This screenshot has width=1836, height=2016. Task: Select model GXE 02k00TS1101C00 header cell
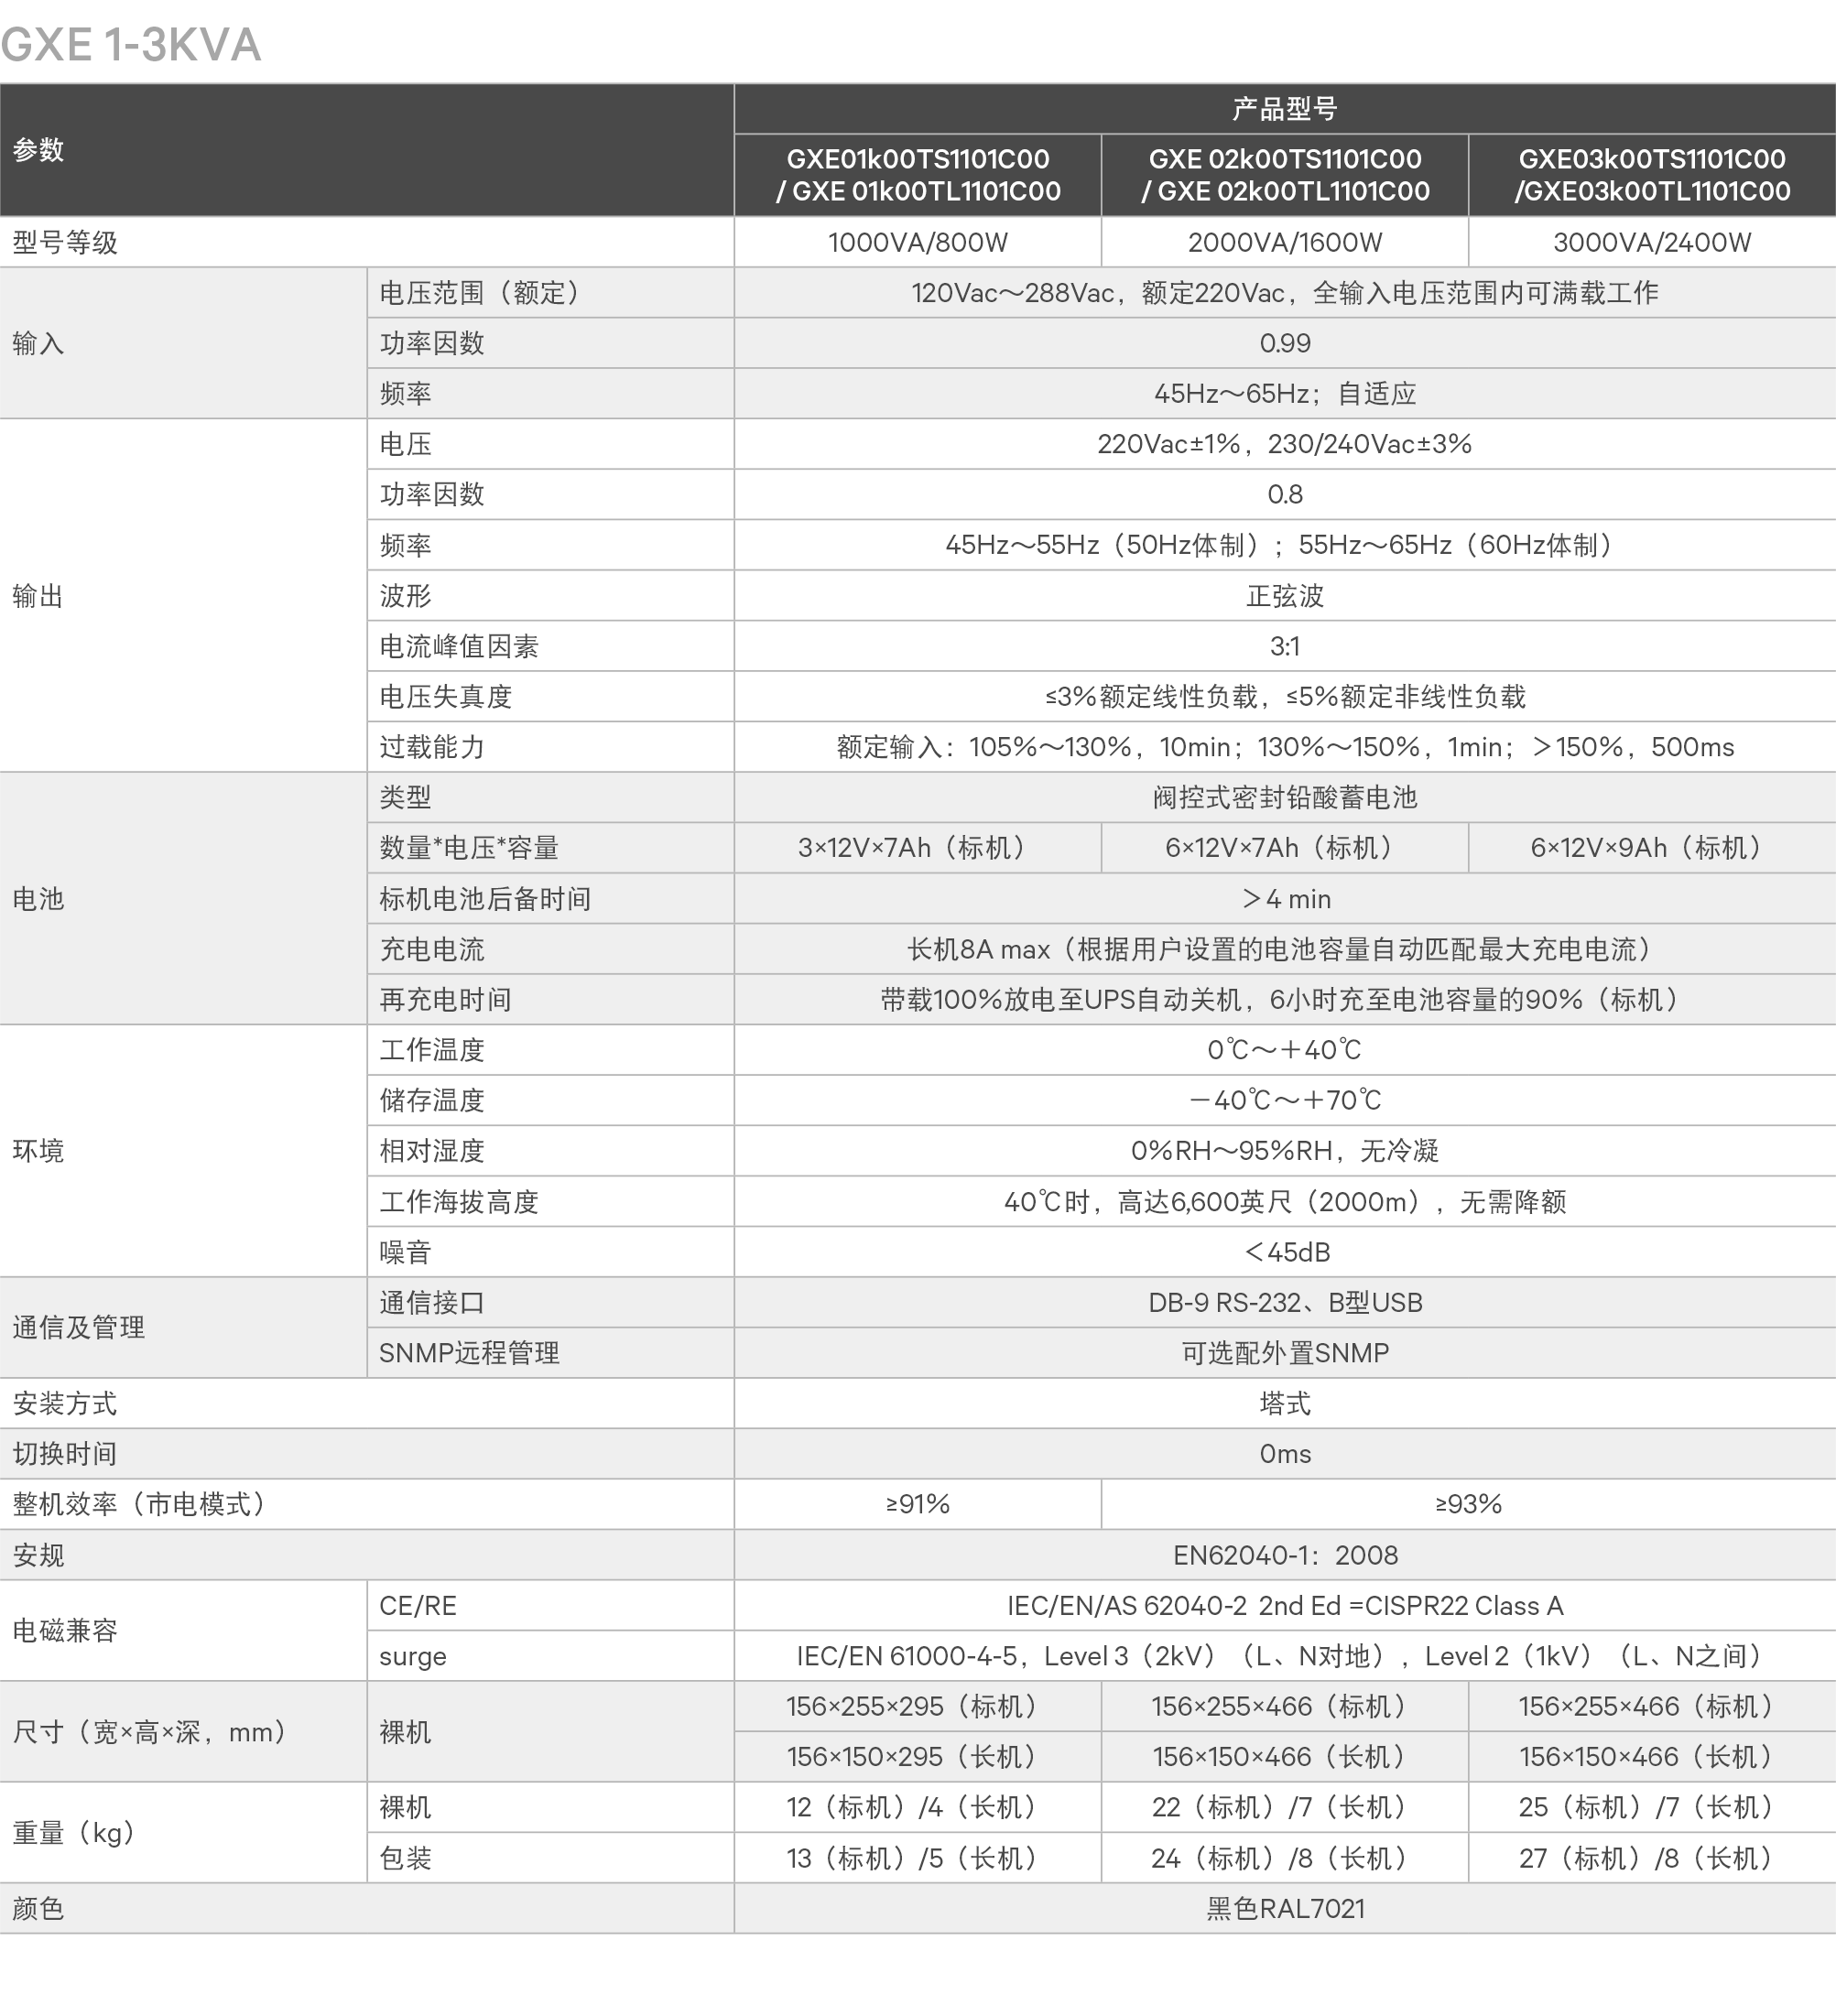click(x=1285, y=175)
